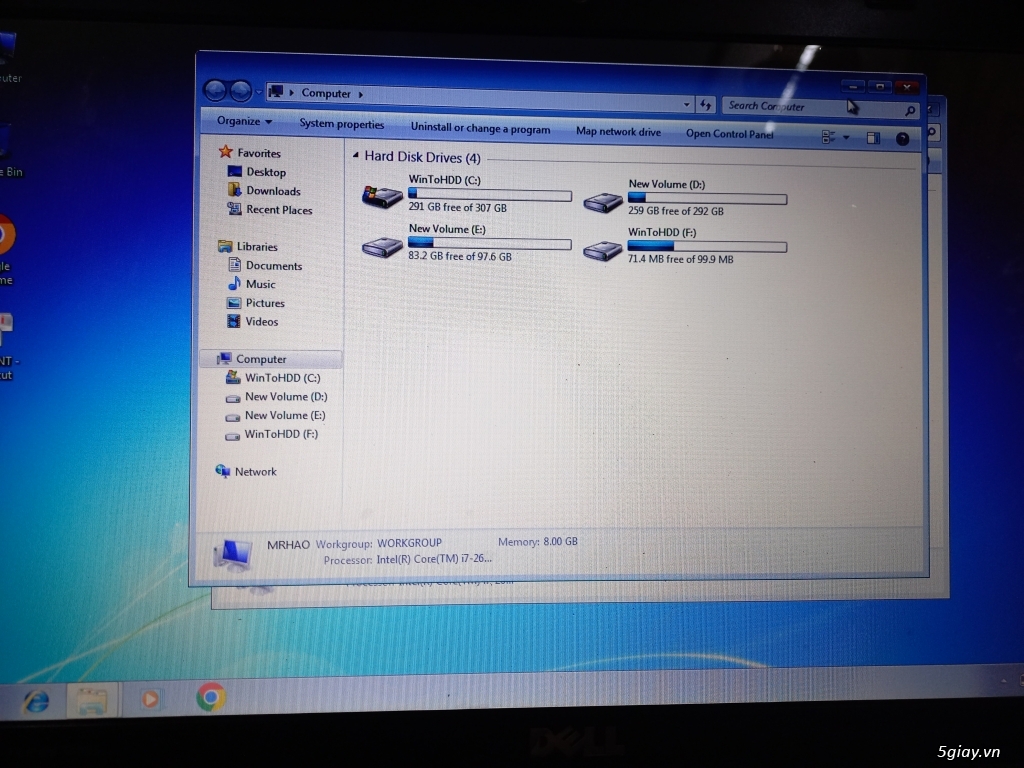Image resolution: width=1024 pixels, height=768 pixels.
Task: Select Computer in the navigation pane
Action: [x=262, y=358]
